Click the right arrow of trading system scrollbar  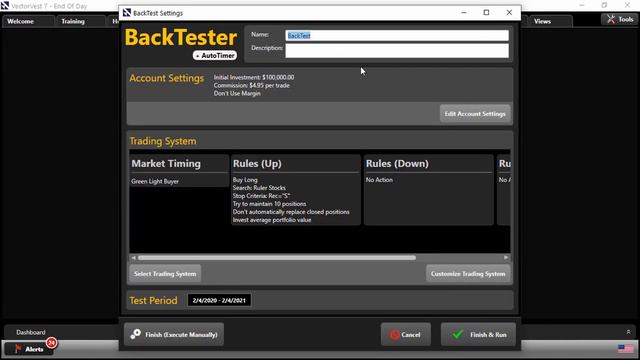tap(506, 258)
